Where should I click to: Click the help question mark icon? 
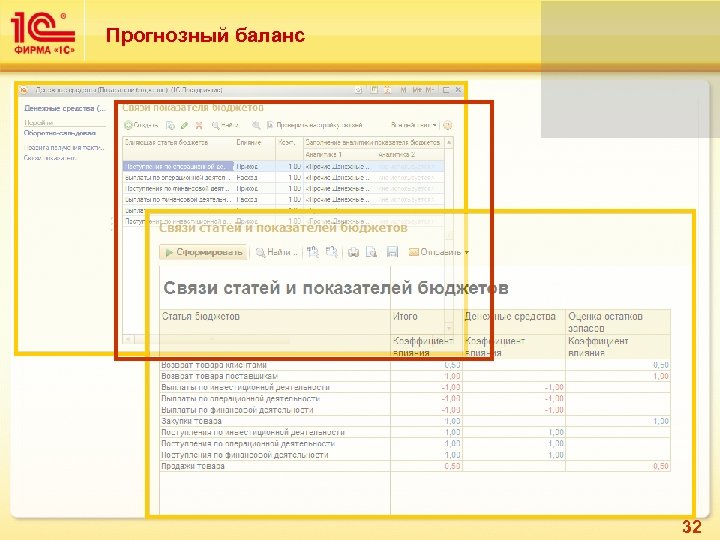coord(448,125)
